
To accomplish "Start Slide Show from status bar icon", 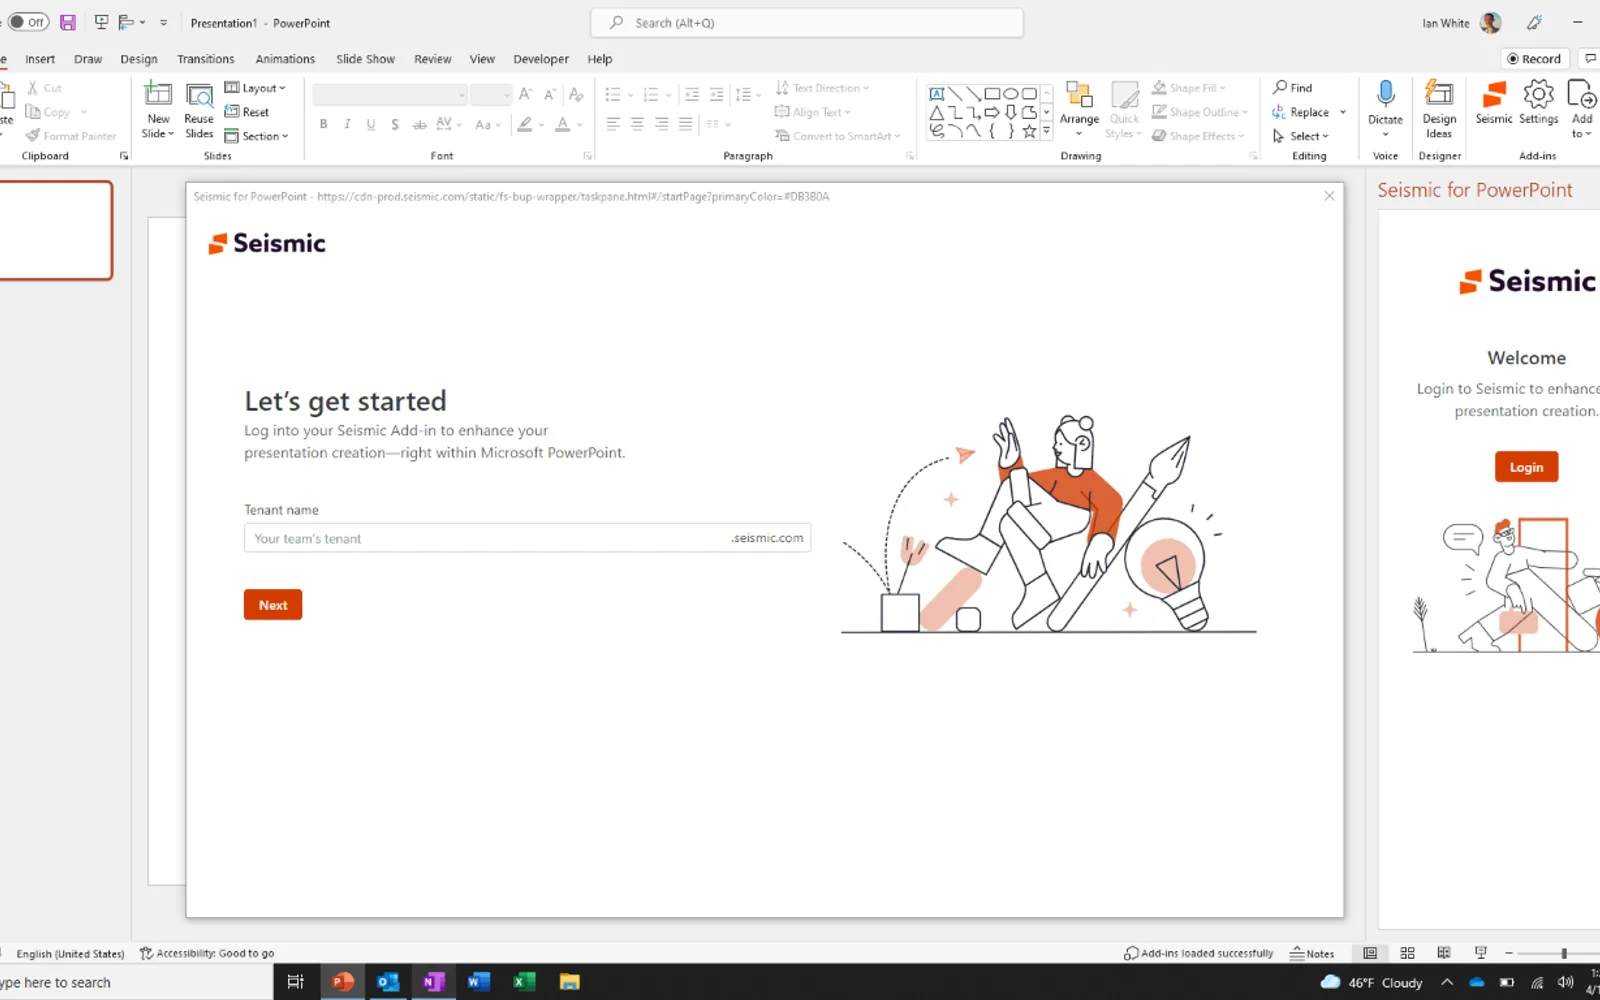I will pyautogui.click(x=1480, y=953).
